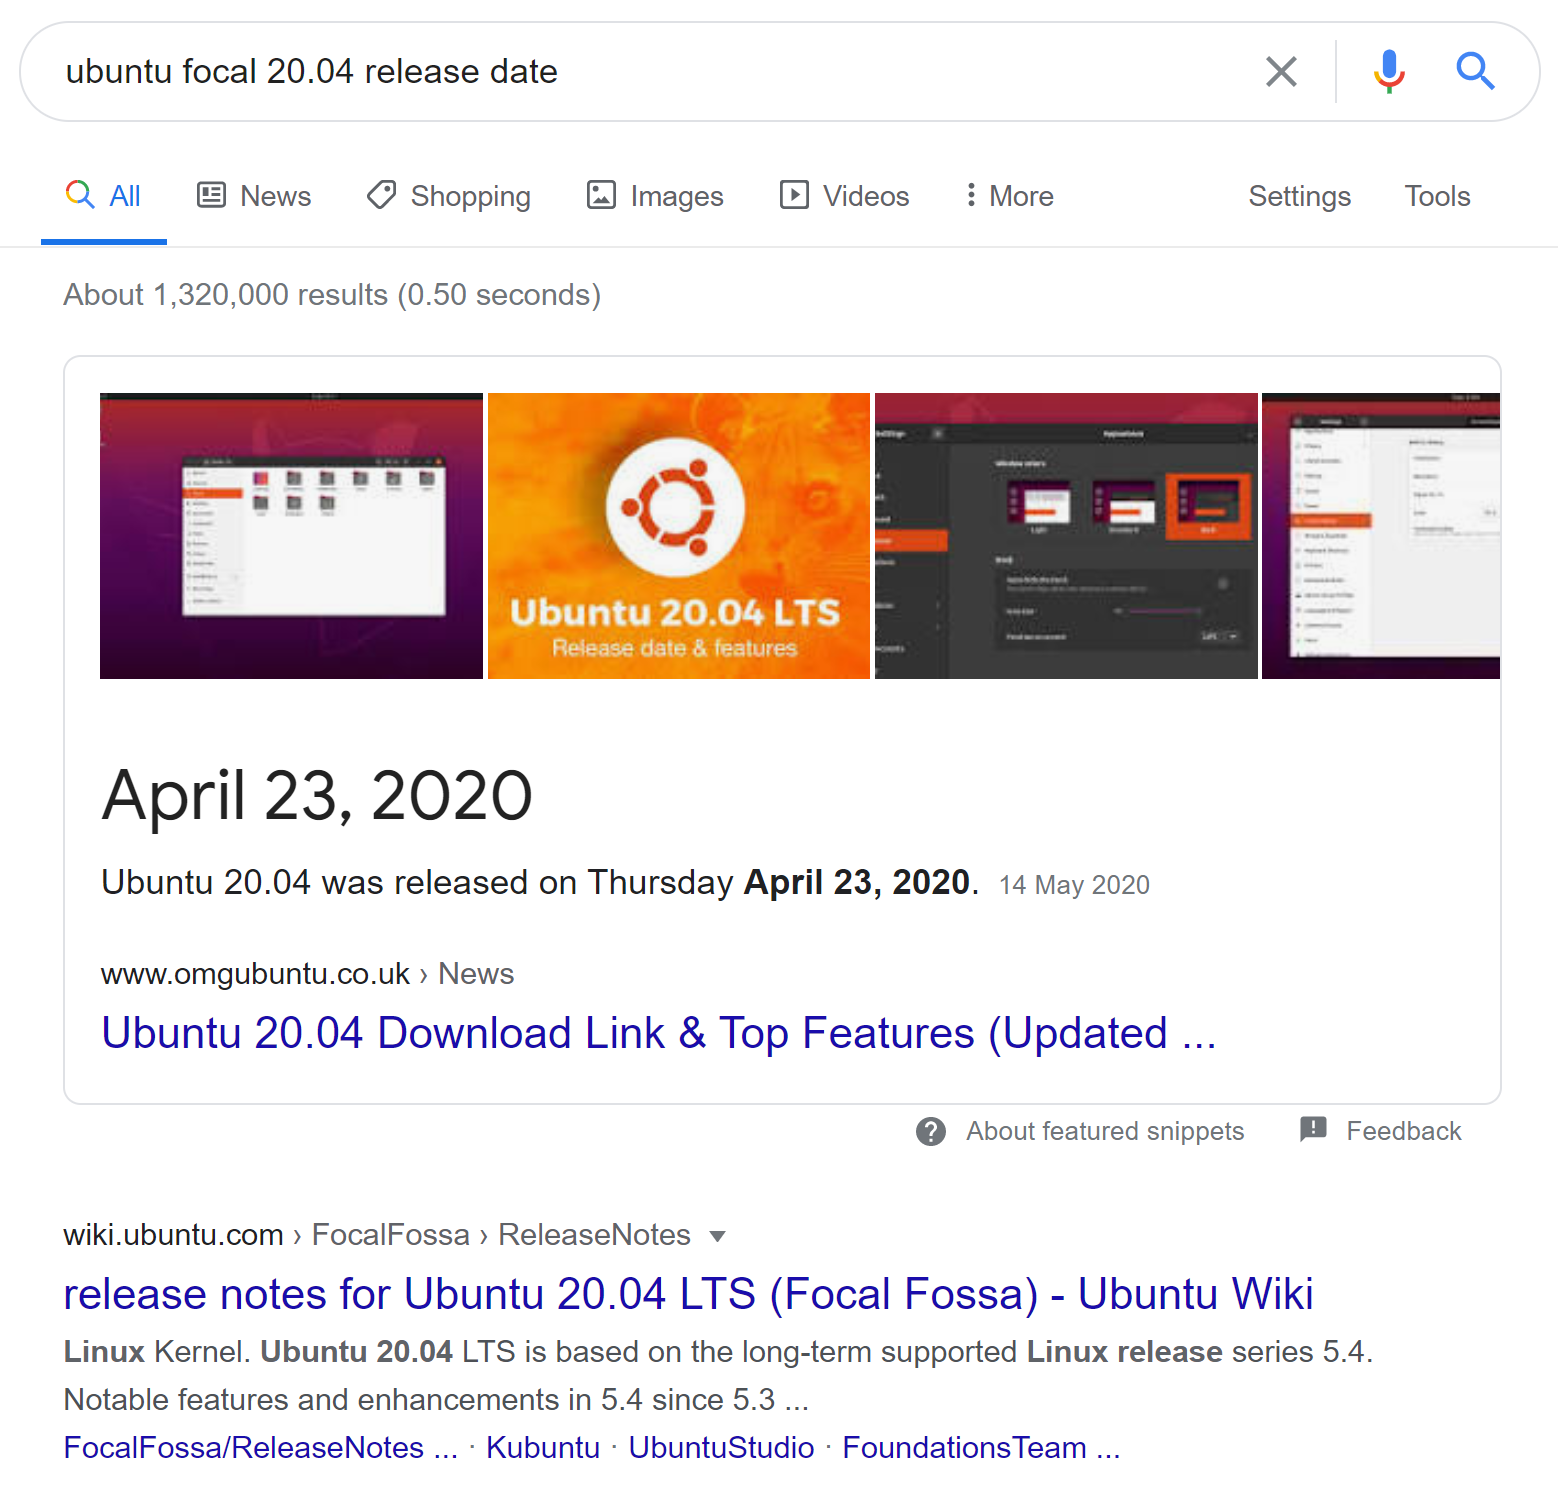Click the blue magnifier search icon
Viewport: 1558px width, 1489px height.
point(1475,71)
